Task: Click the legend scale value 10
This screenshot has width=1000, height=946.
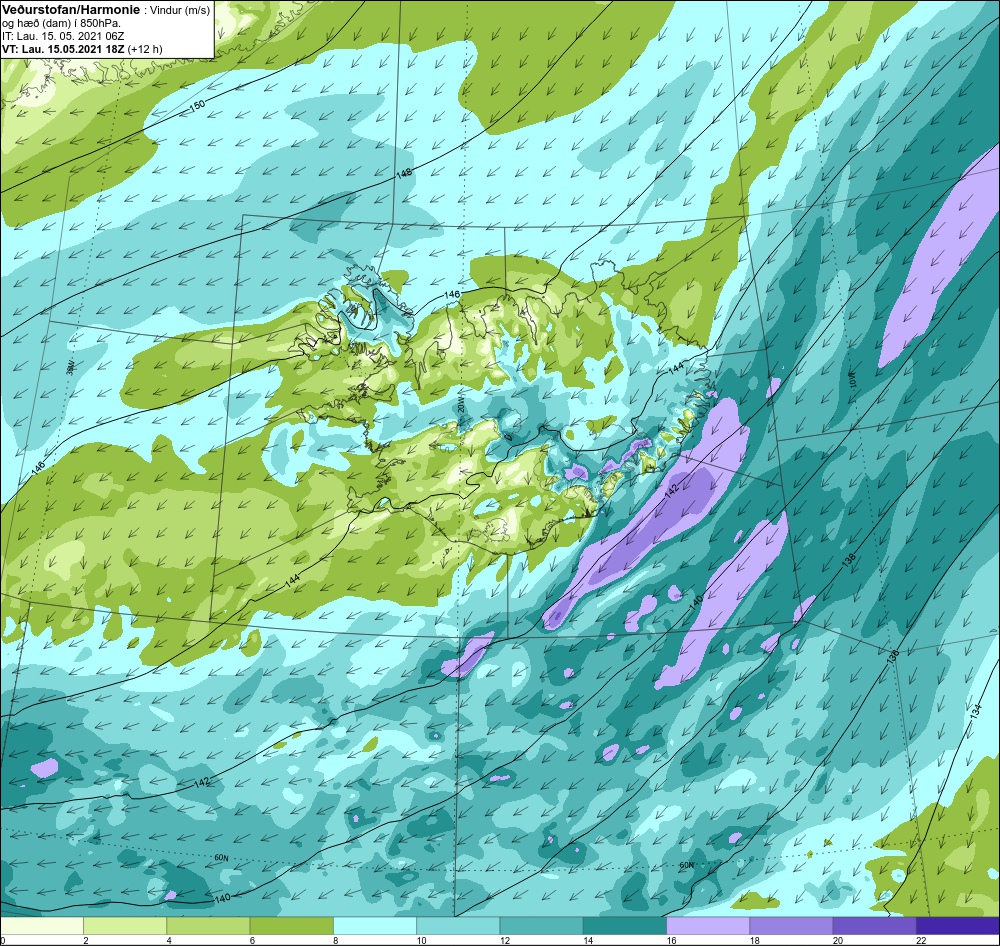Action: point(421,940)
